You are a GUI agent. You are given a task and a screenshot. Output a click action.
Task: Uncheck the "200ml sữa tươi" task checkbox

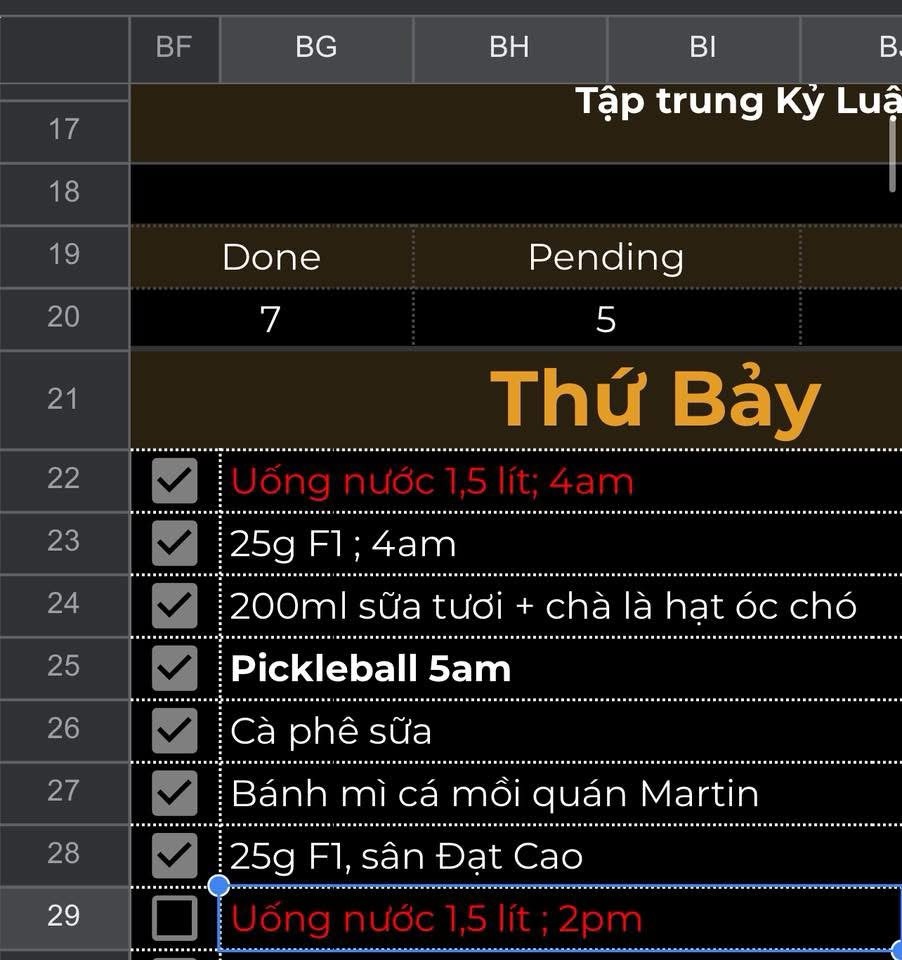tap(175, 606)
